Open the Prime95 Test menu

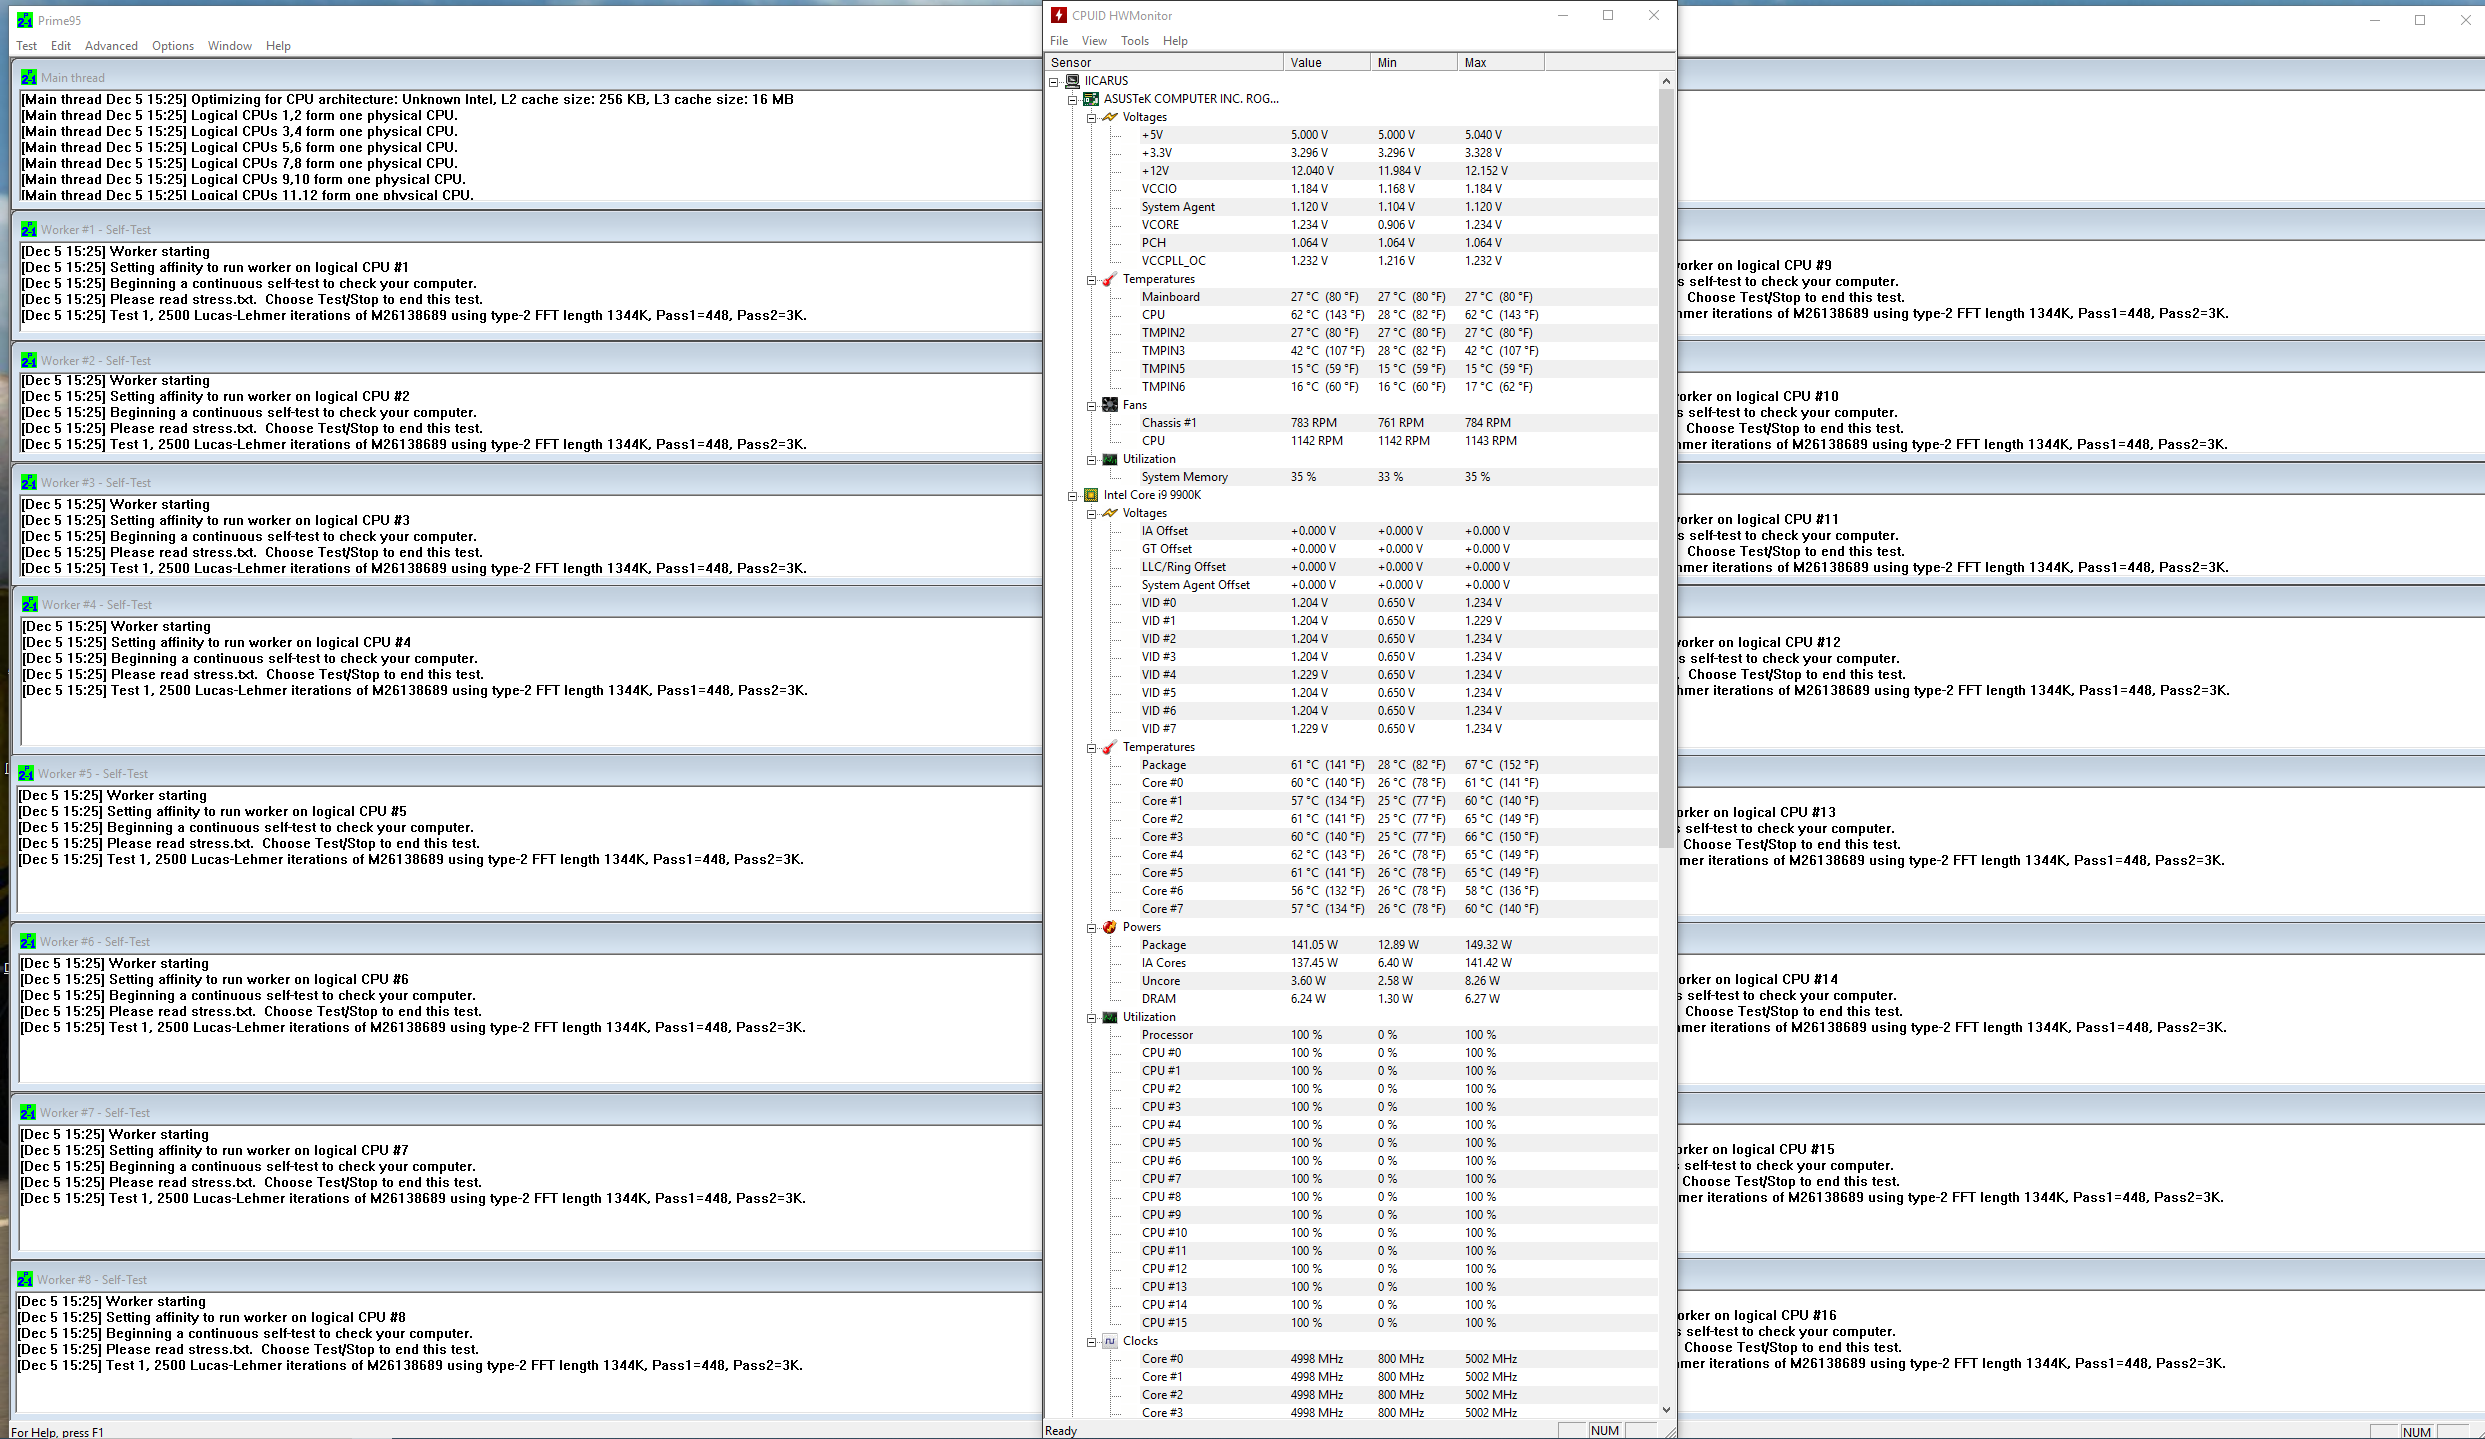pos(27,46)
